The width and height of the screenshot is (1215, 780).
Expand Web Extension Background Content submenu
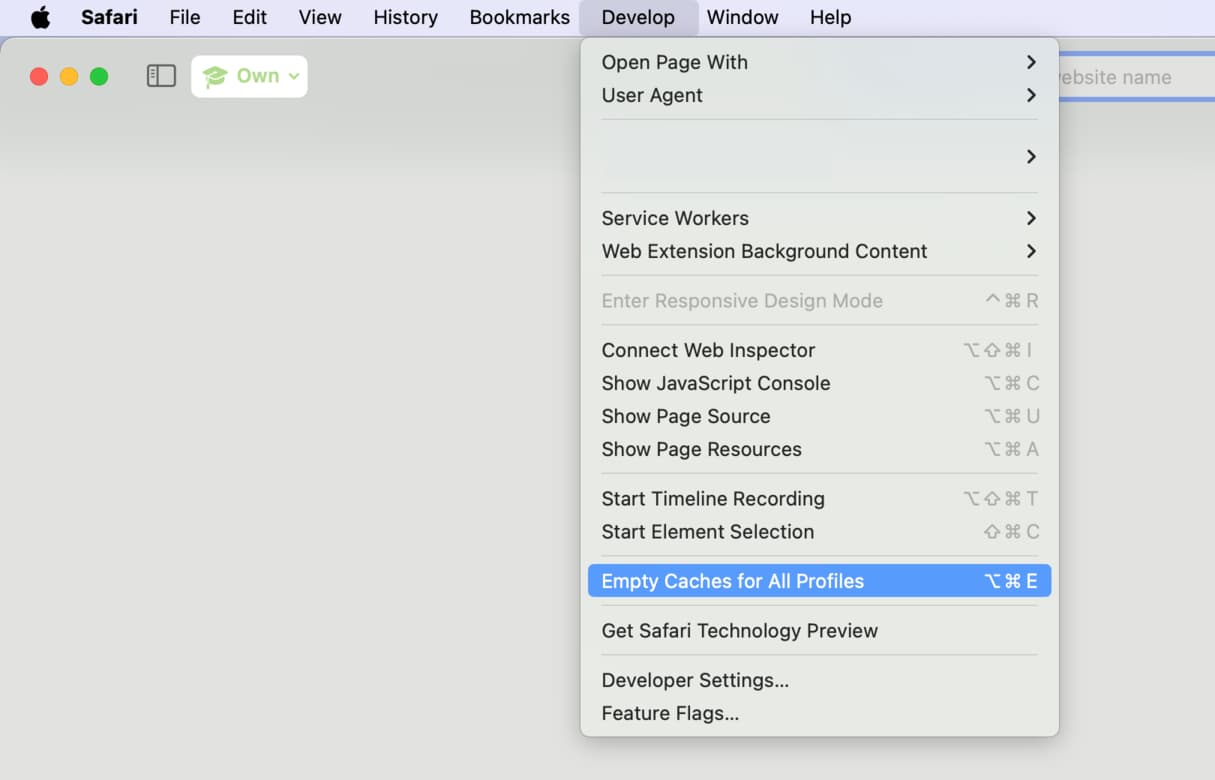[819, 251]
